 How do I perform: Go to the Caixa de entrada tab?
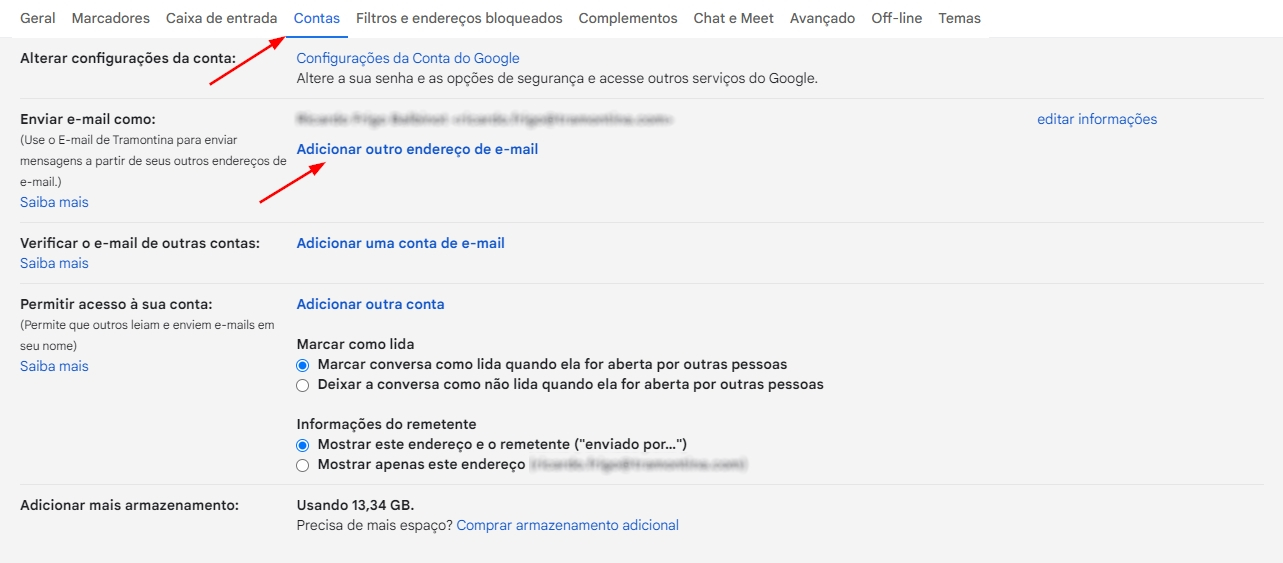221,18
